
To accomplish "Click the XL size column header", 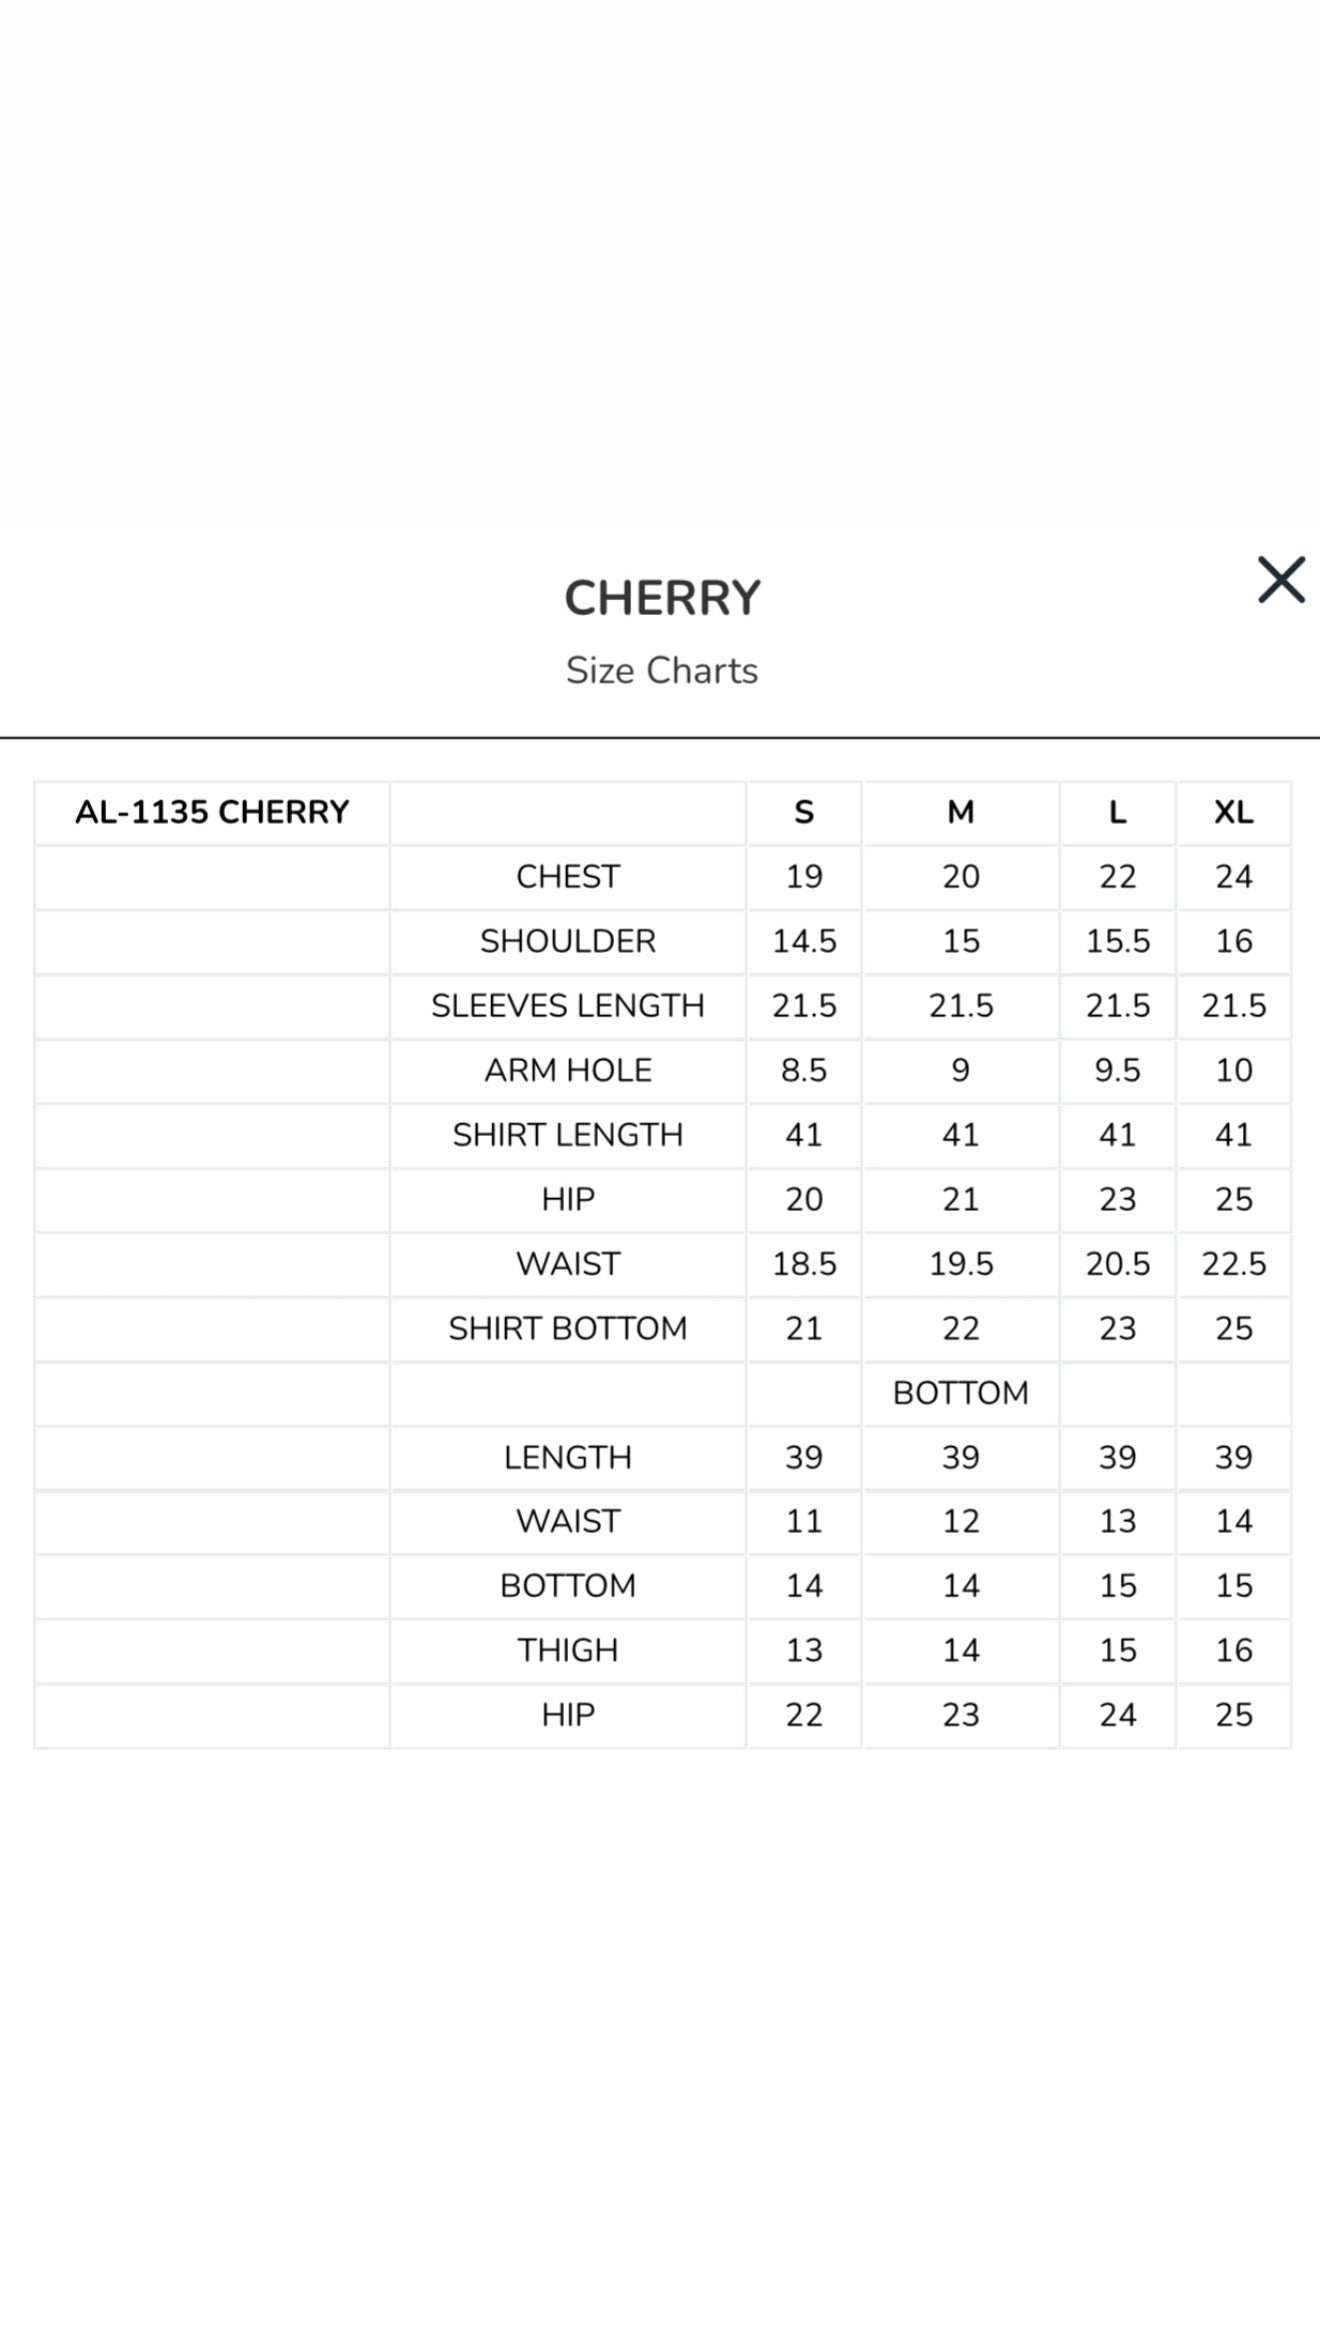I will pos(1233,814).
